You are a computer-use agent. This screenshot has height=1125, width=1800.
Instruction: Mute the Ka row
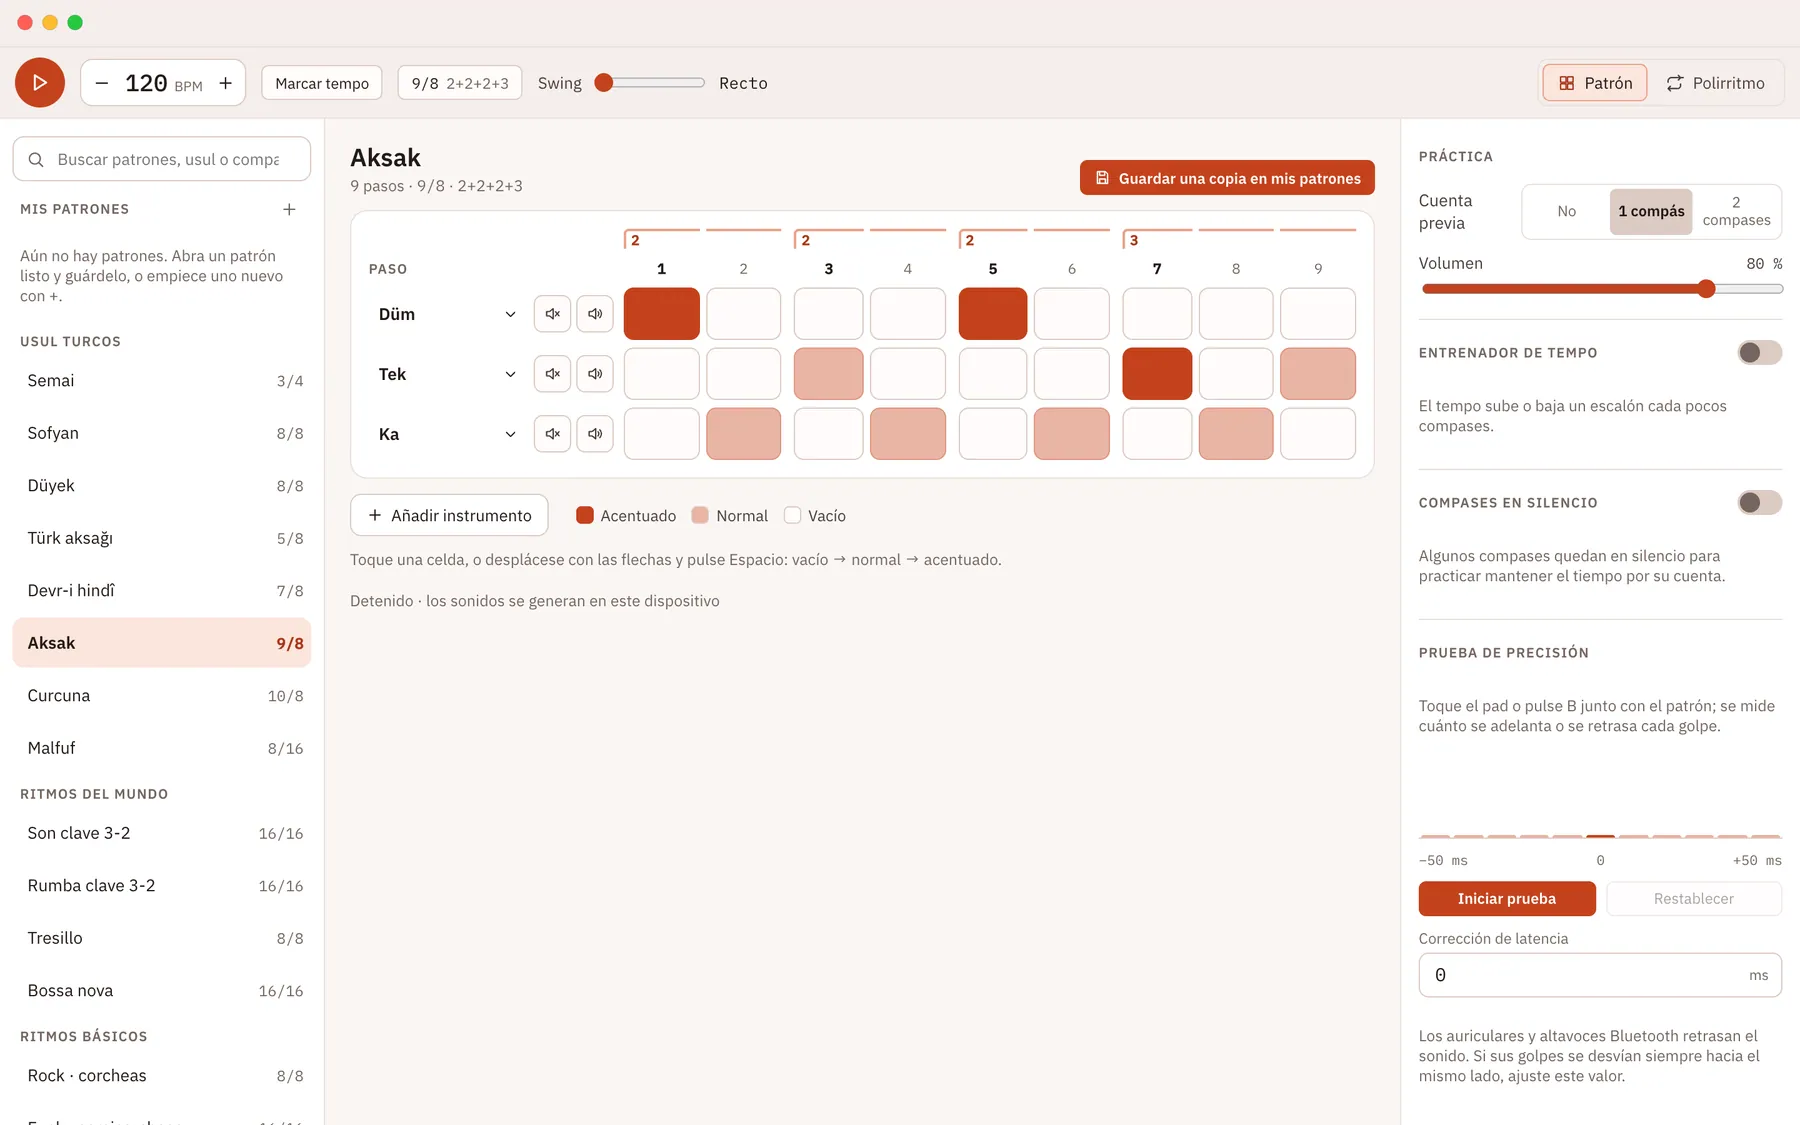(x=552, y=434)
